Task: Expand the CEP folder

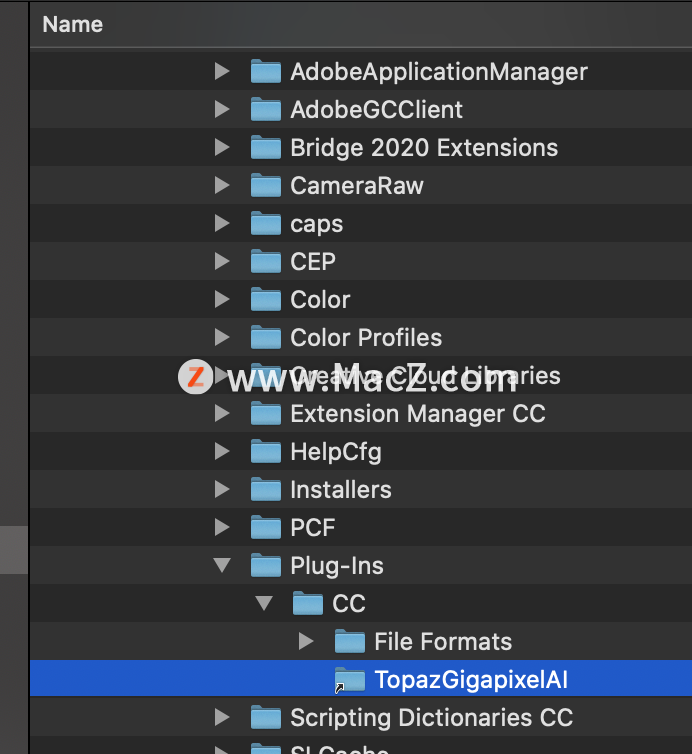Action: 222,261
